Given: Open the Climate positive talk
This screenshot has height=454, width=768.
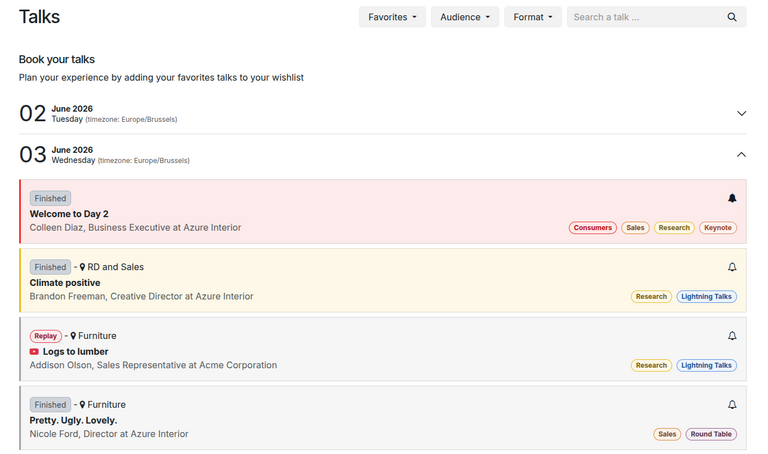Looking at the screenshot, I should click(65, 283).
